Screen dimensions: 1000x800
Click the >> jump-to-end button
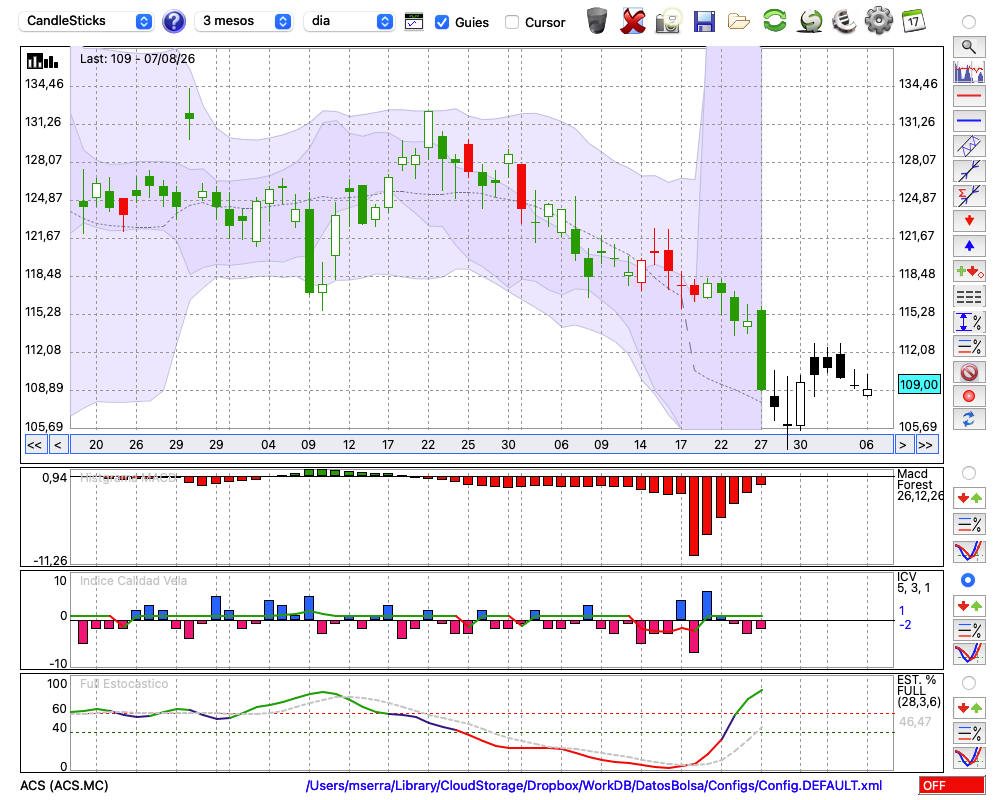pos(927,445)
